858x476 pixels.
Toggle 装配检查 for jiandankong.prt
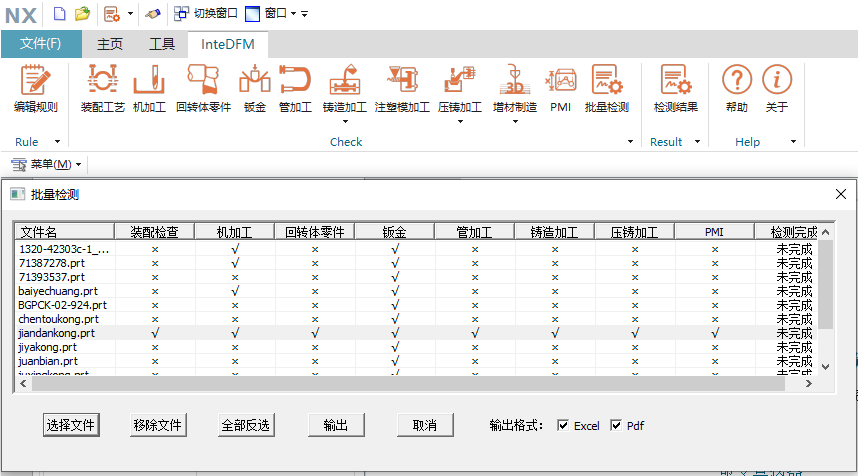coord(155,333)
